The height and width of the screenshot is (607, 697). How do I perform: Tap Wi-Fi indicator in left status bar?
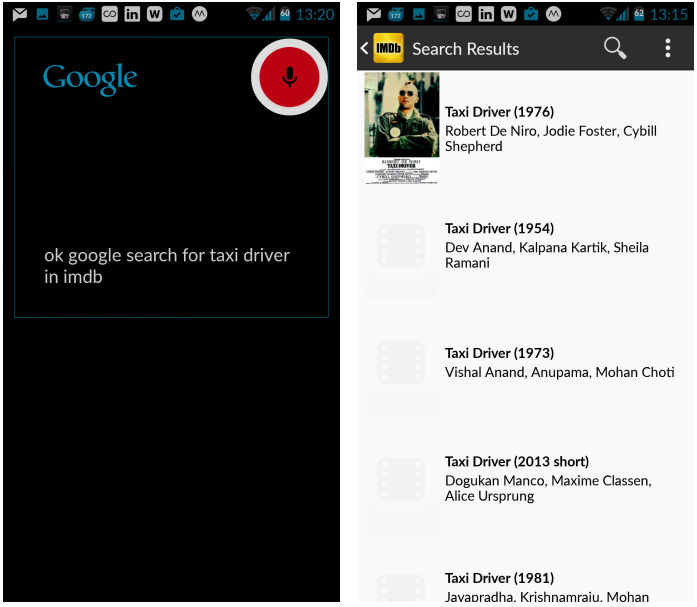[254, 15]
